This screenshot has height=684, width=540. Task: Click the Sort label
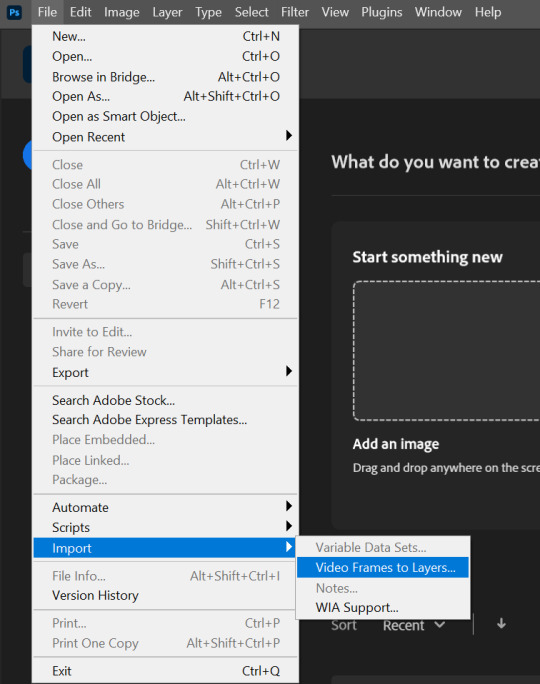[344, 625]
